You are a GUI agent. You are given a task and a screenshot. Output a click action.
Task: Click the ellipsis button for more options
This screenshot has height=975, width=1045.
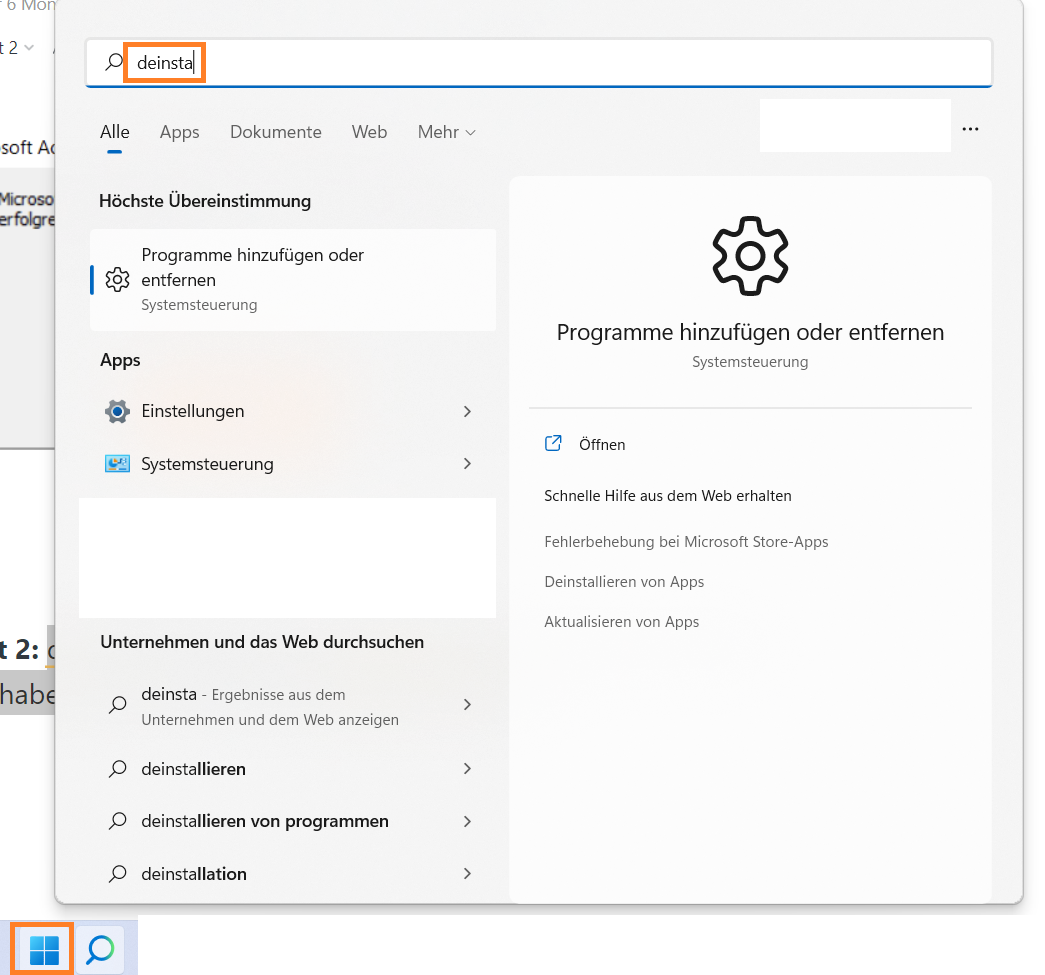point(970,128)
